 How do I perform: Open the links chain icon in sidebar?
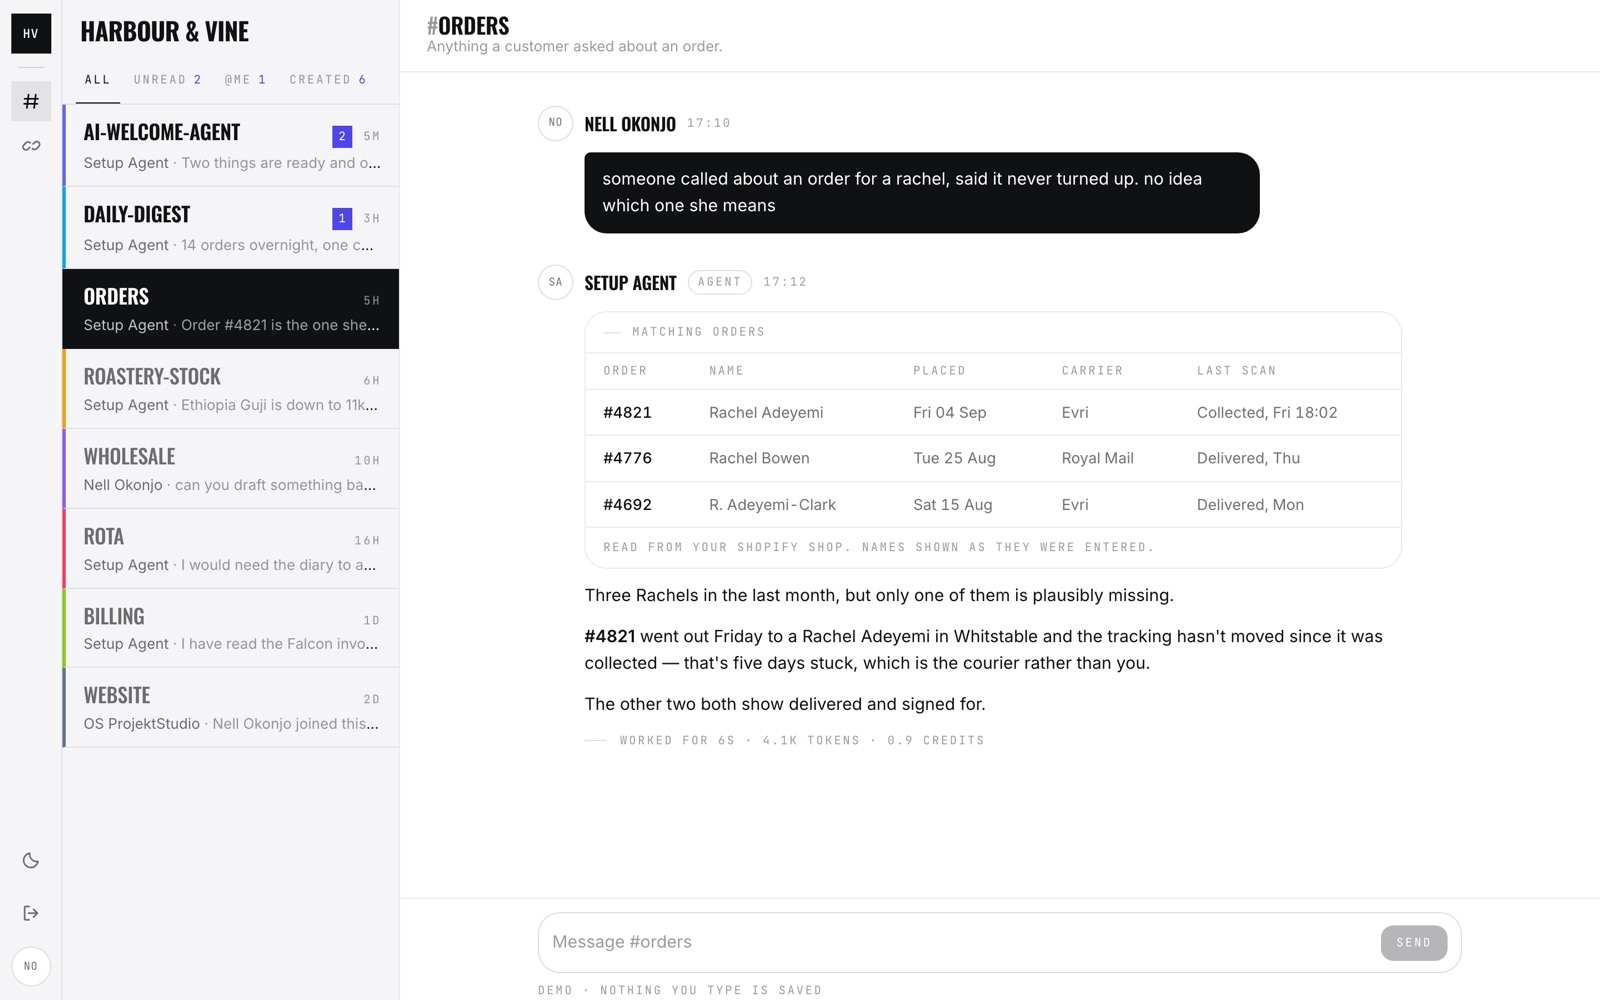(31, 146)
